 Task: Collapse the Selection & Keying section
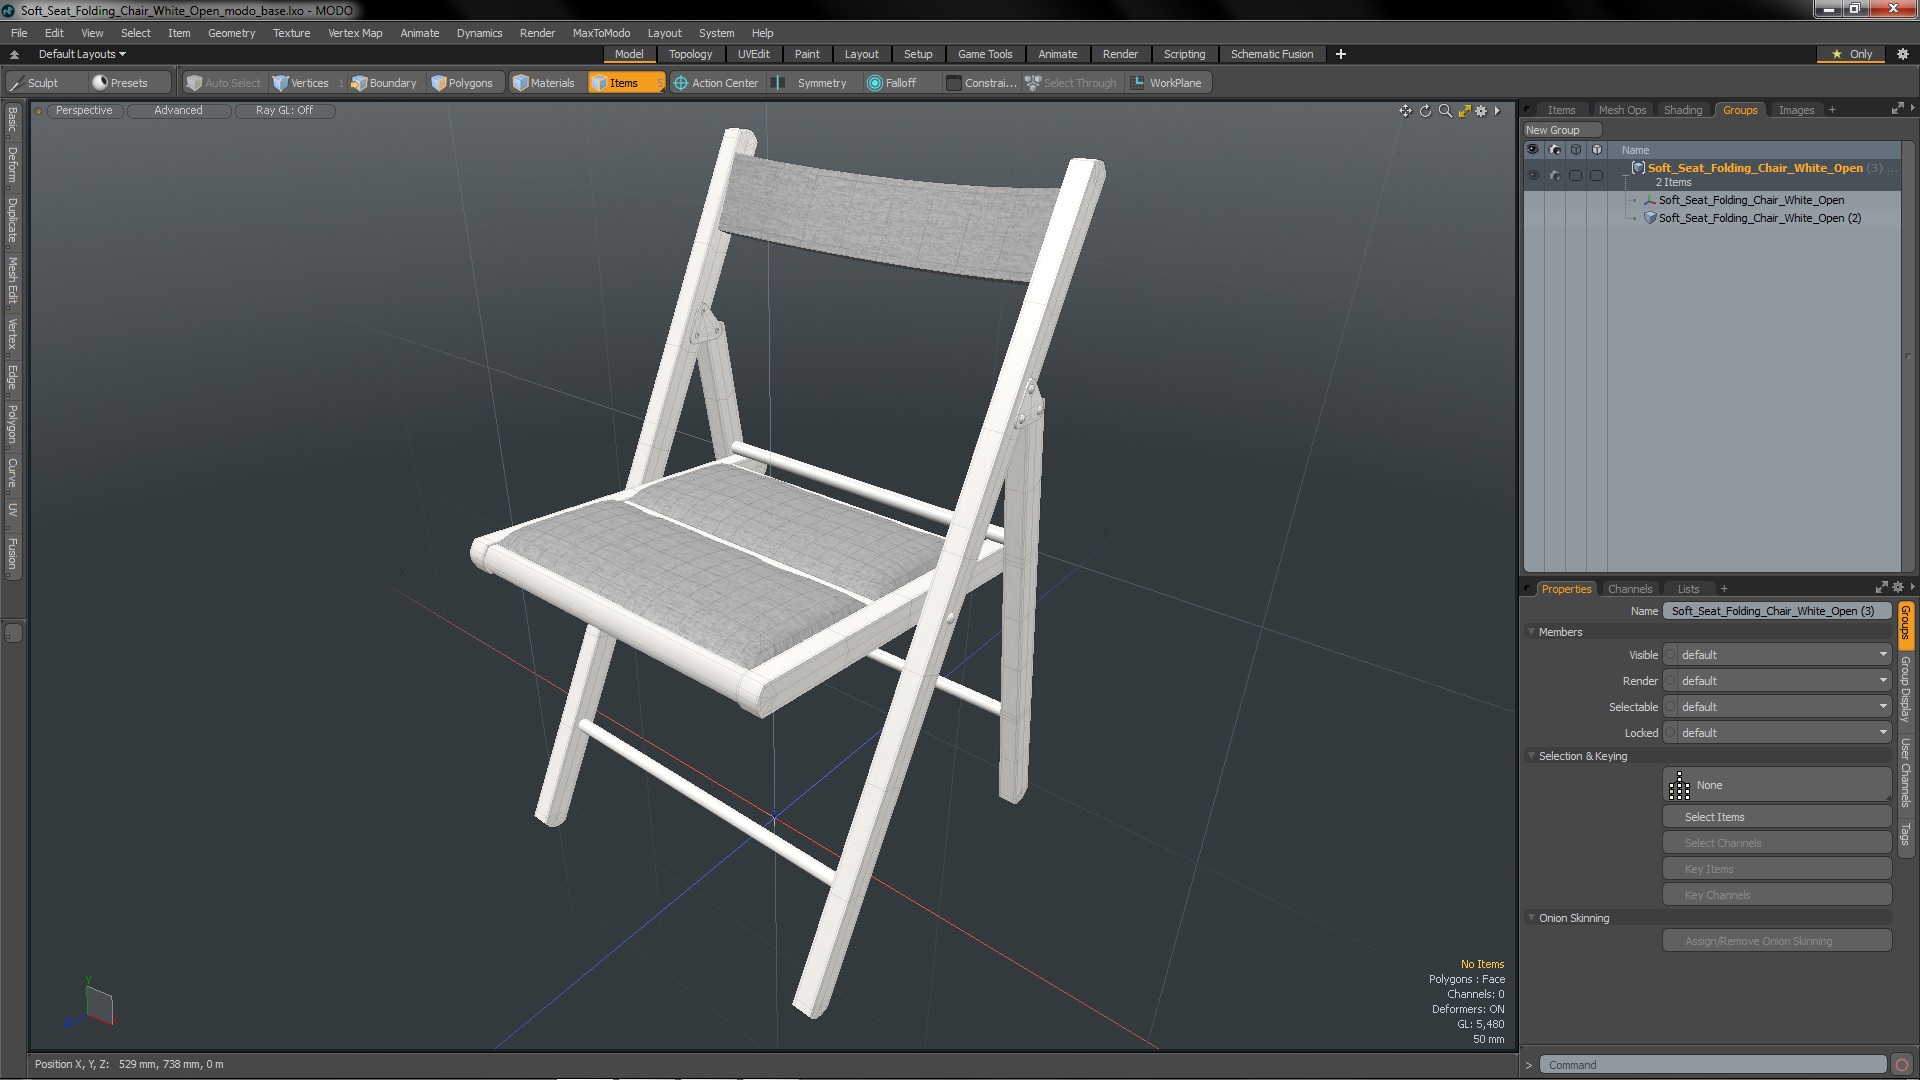coord(1532,756)
